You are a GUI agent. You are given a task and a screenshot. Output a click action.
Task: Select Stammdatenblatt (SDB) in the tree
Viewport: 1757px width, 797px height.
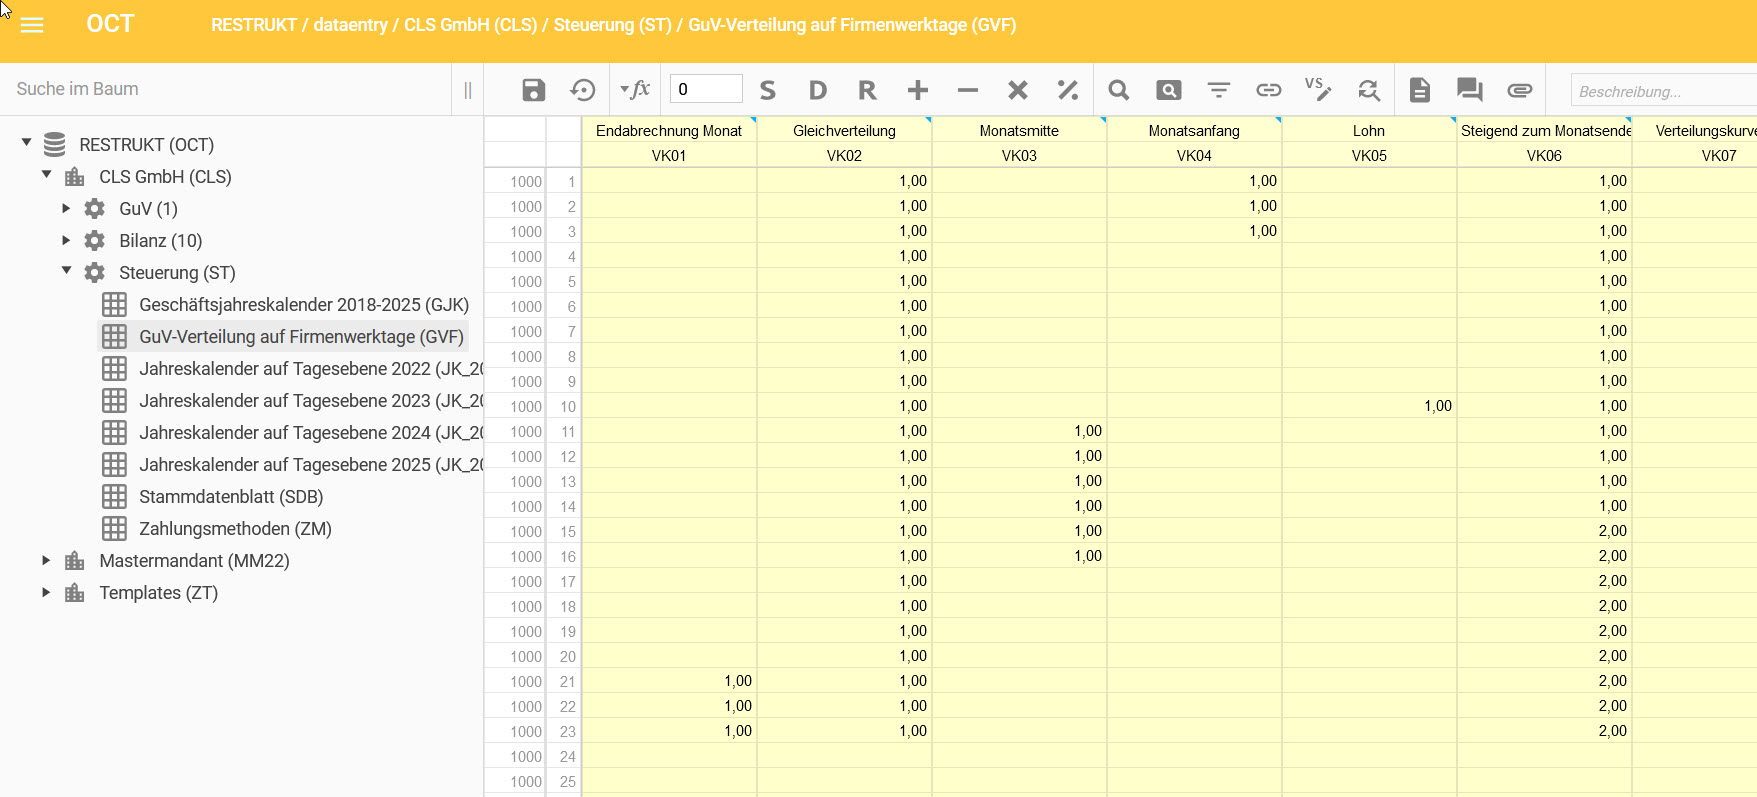click(230, 497)
